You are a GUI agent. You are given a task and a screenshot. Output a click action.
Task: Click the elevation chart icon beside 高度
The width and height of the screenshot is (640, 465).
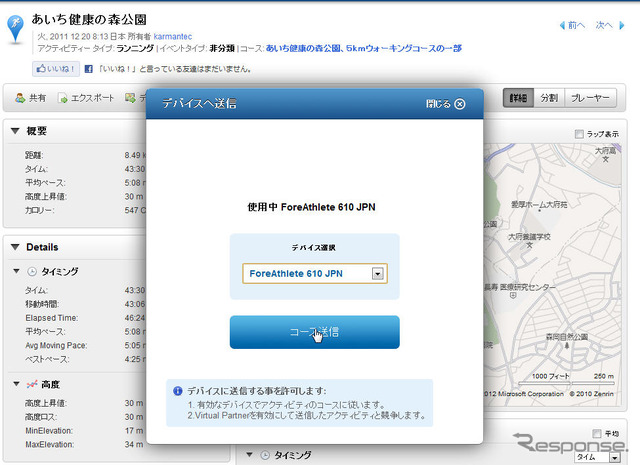pos(32,384)
